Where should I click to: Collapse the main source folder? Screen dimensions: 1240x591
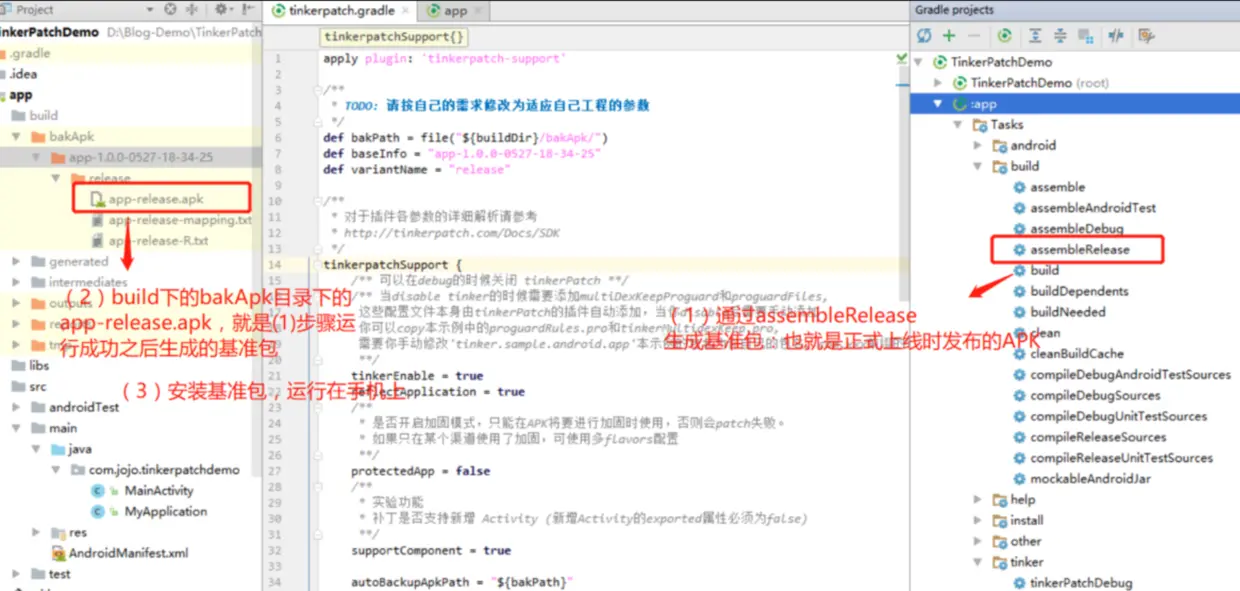pos(15,428)
